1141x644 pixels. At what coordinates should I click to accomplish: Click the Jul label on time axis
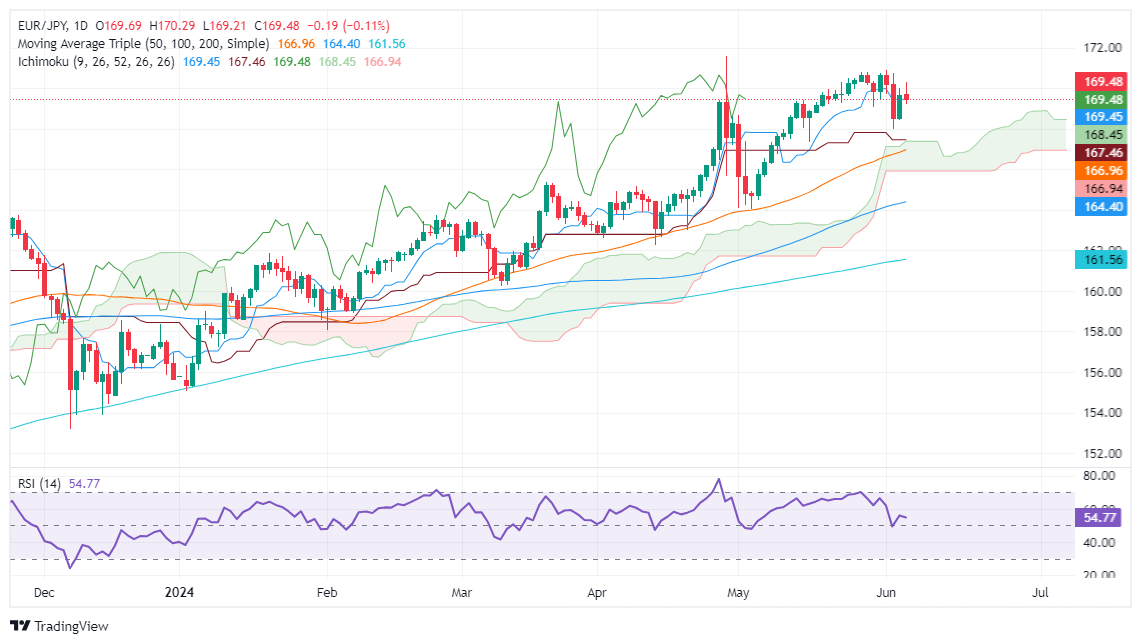point(1041,593)
